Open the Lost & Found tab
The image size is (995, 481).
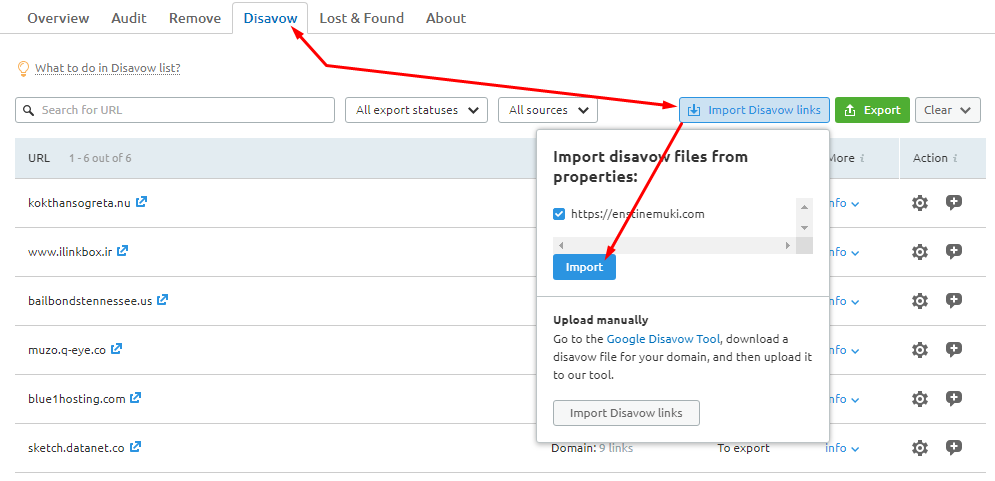tap(362, 18)
